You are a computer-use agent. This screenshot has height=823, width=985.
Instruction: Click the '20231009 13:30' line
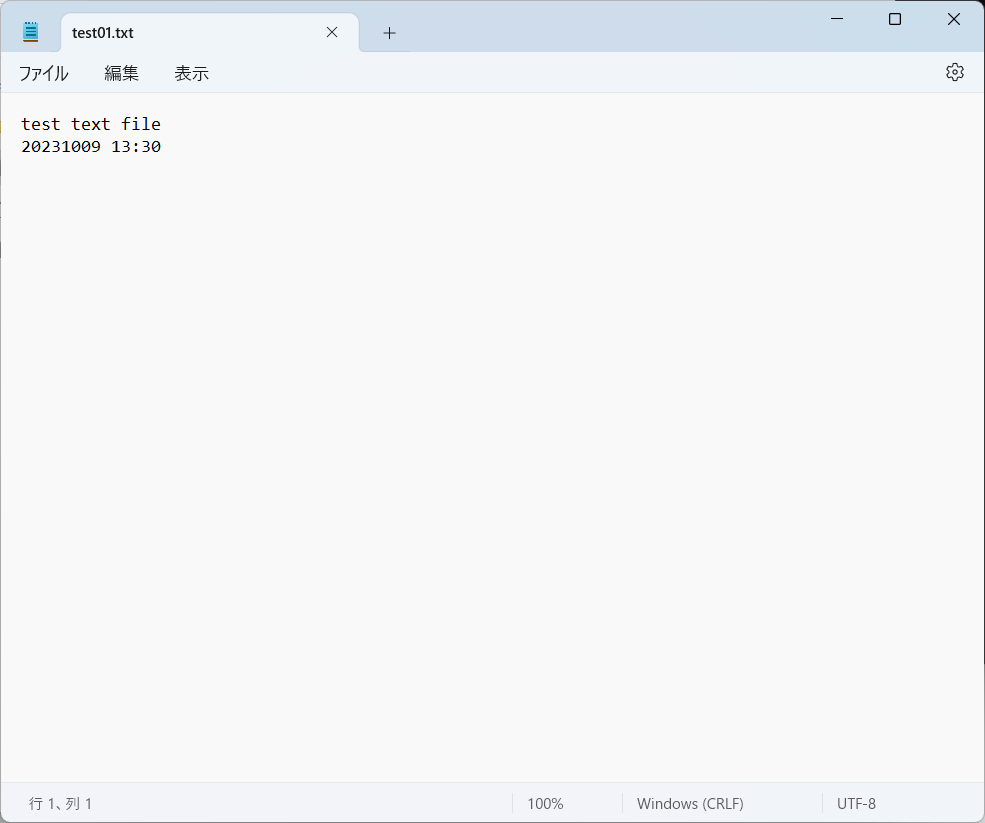(91, 146)
